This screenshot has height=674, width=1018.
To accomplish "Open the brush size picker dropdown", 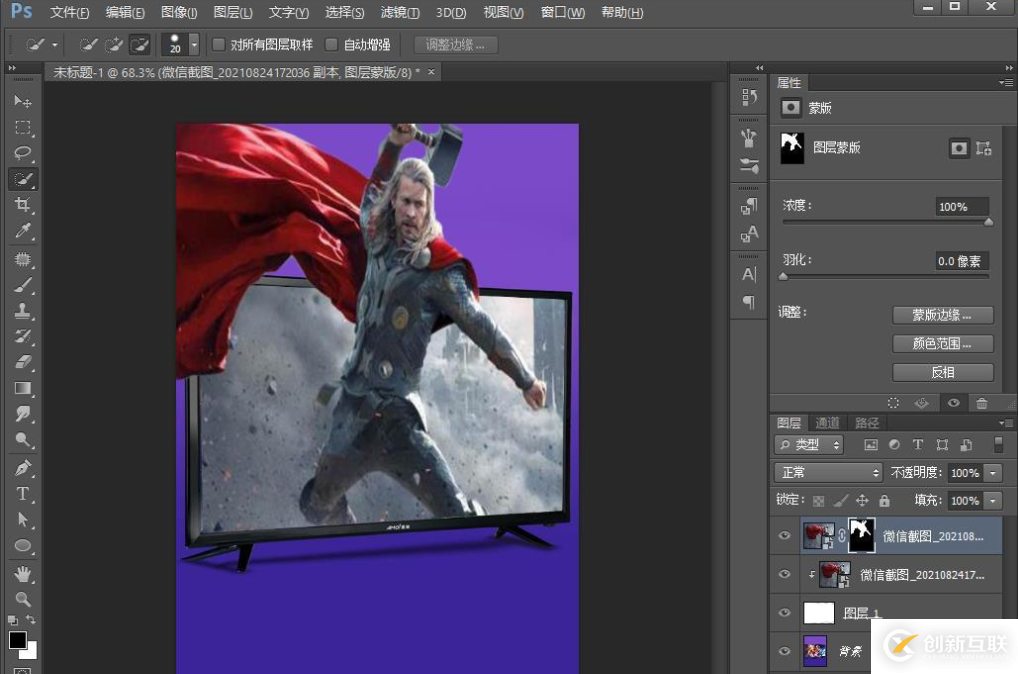I will (x=193, y=45).
